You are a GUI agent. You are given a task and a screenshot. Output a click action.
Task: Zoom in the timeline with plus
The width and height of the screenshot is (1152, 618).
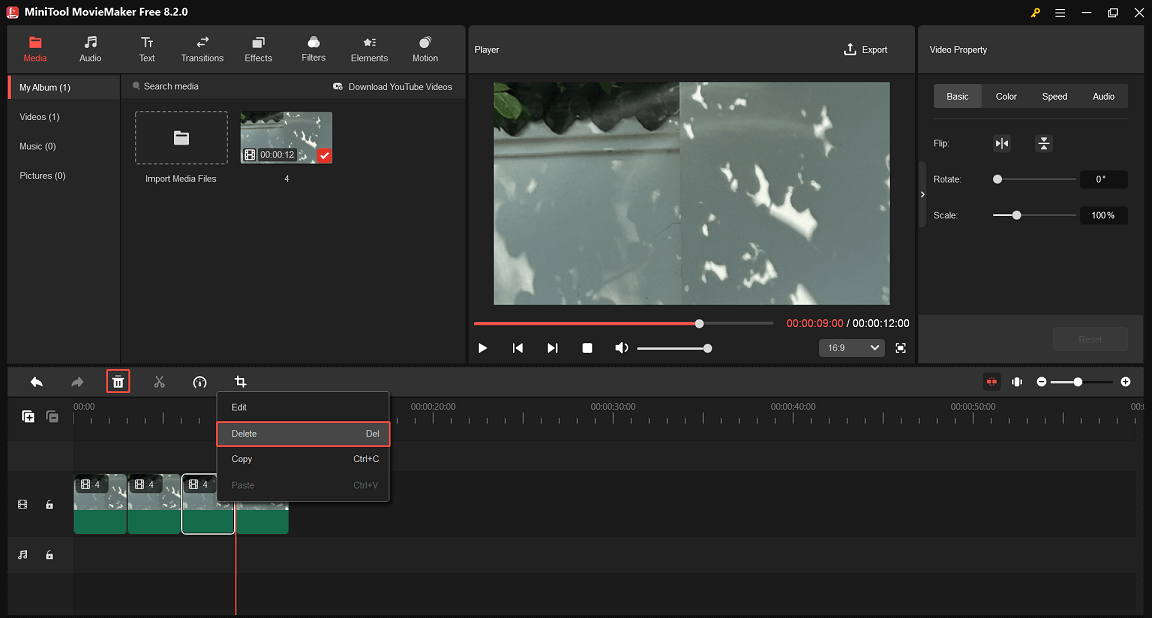tap(1126, 382)
